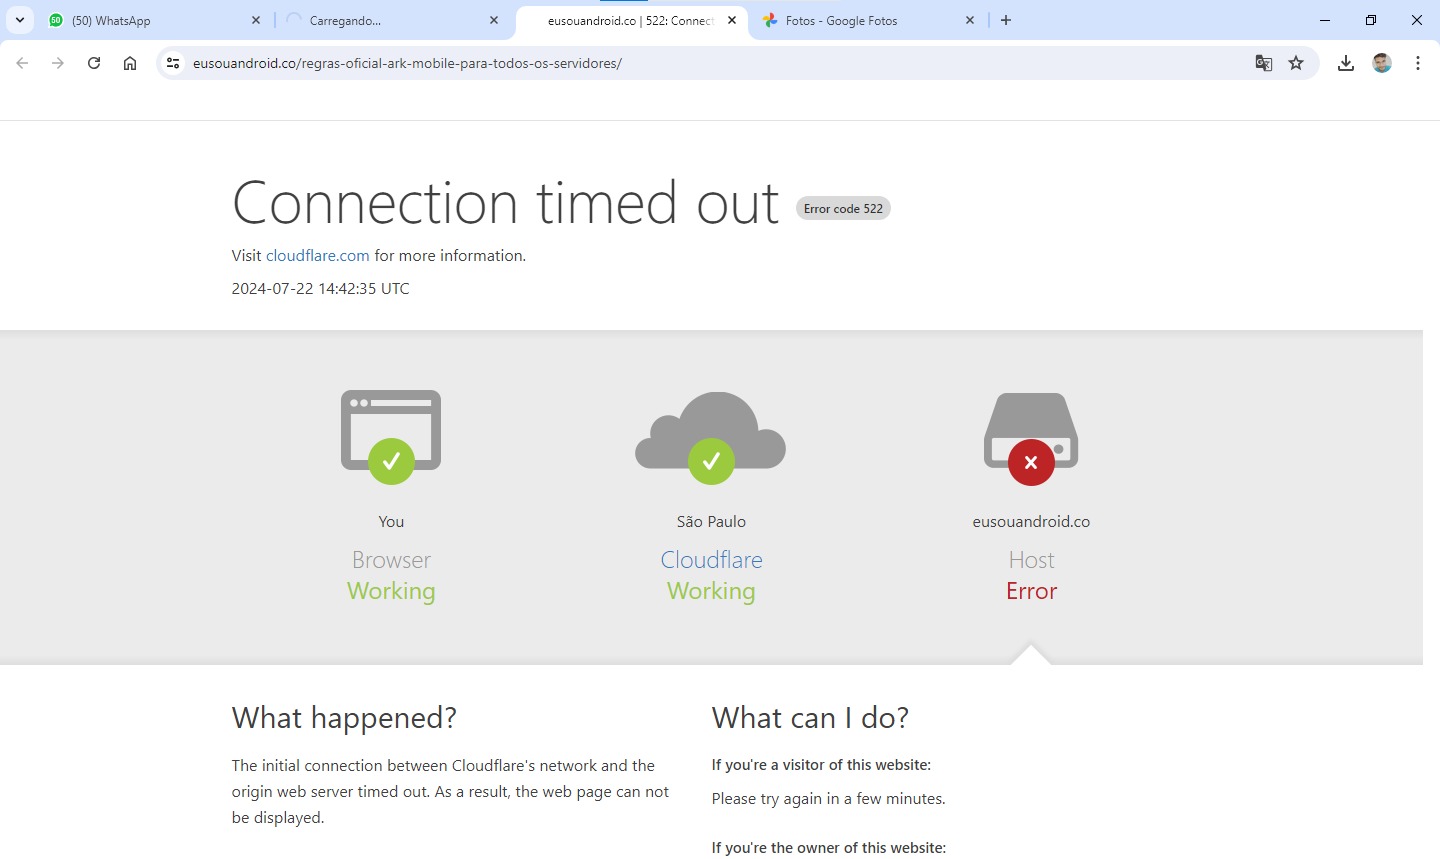Close the Google Fotos tab
This screenshot has height=859, width=1440.
(x=970, y=20)
